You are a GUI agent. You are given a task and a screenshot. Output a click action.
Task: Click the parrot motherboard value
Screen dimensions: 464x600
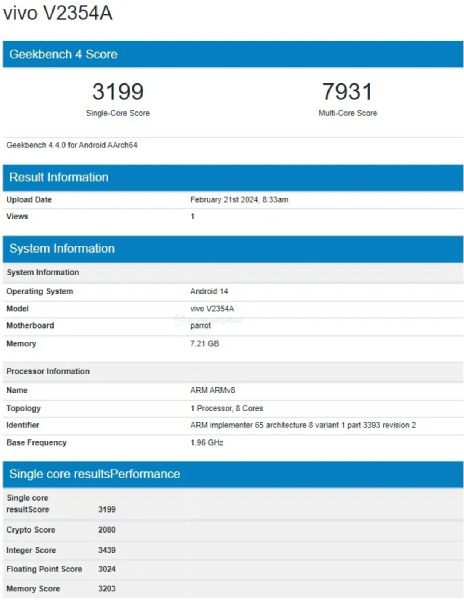click(x=200, y=326)
